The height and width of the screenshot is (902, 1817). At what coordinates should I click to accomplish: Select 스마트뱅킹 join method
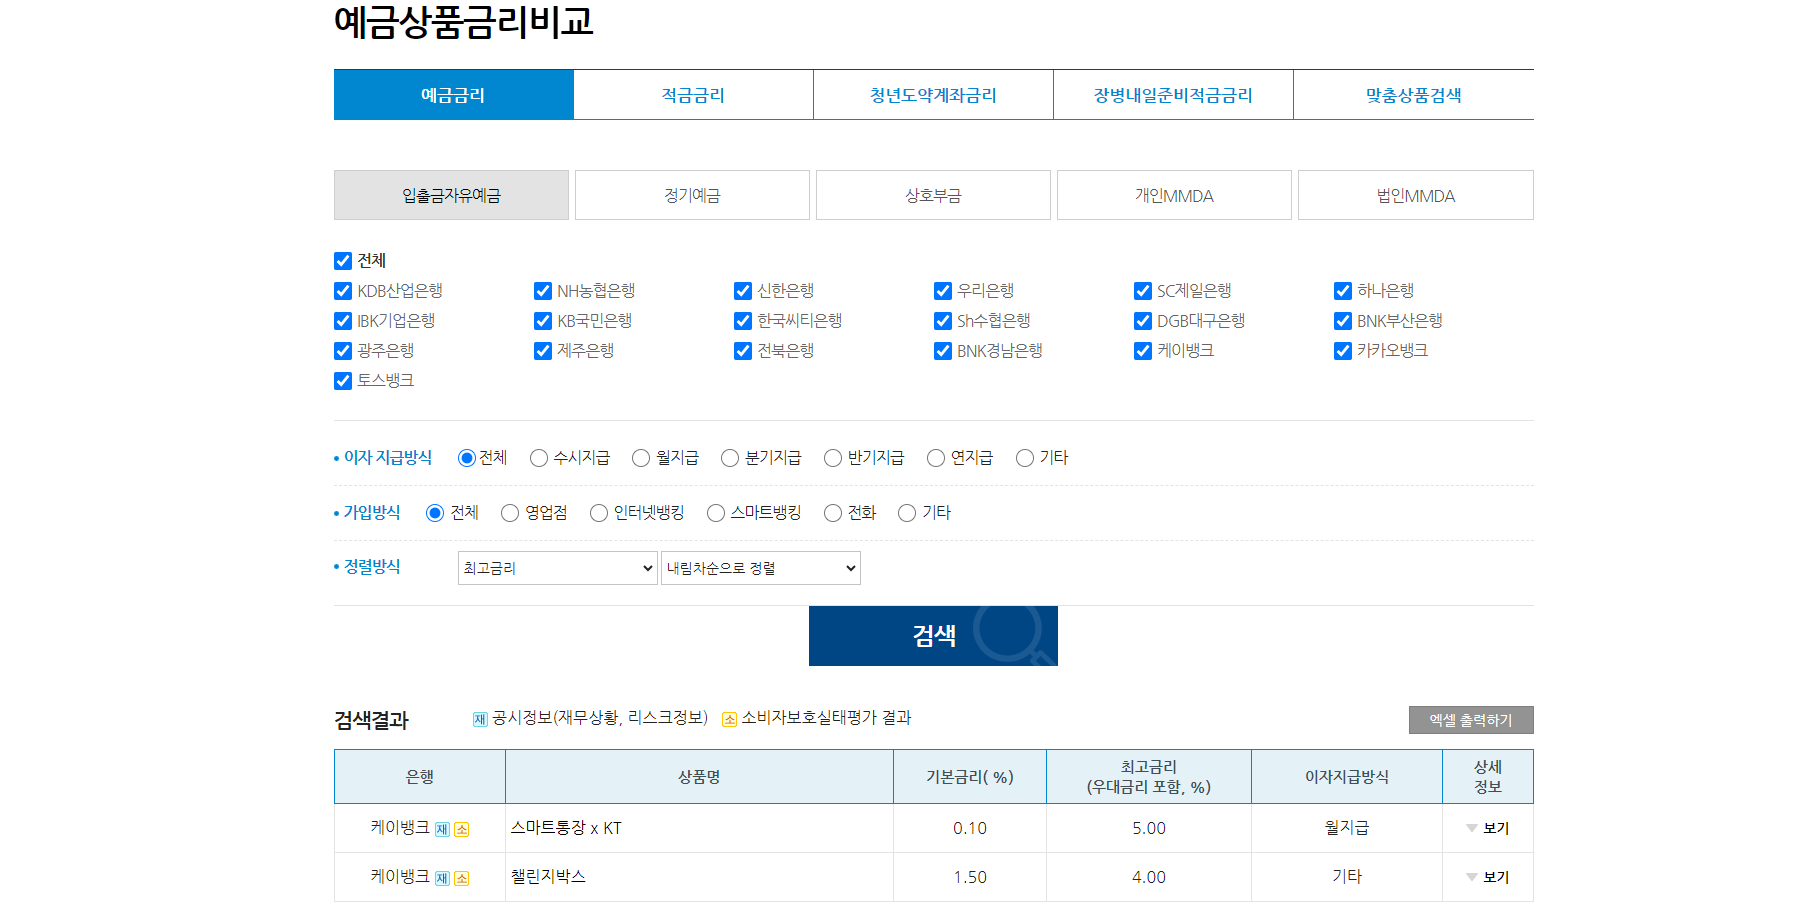(x=716, y=513)
